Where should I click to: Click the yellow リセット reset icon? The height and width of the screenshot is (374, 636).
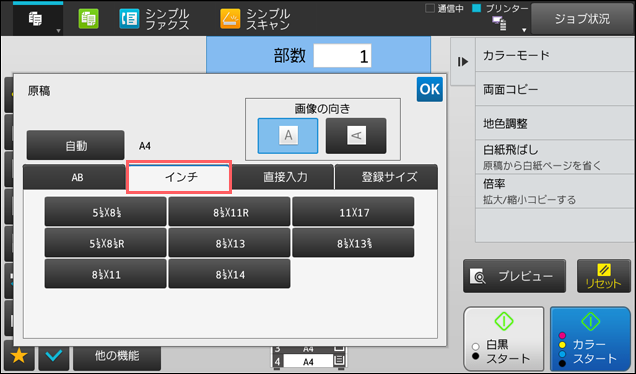tap(603, 277)
